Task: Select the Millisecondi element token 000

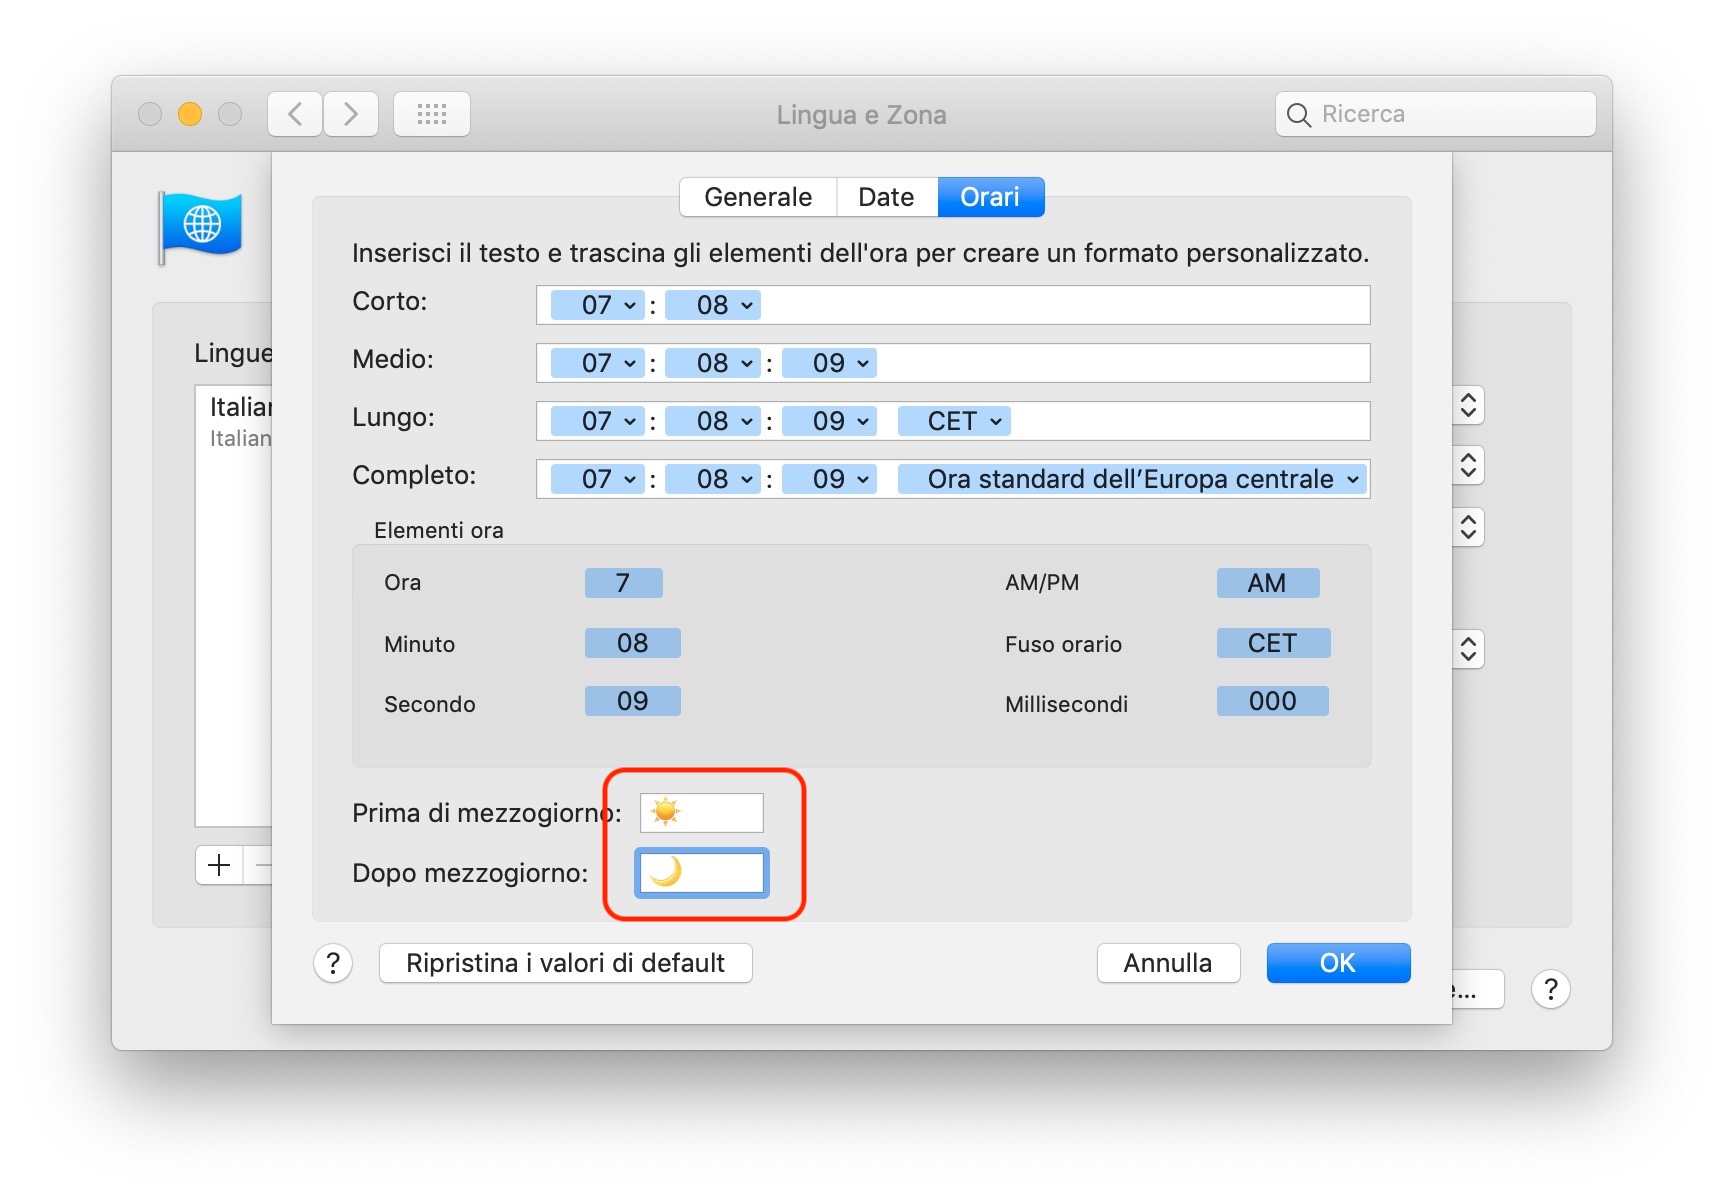Action: pos(1272,701)
